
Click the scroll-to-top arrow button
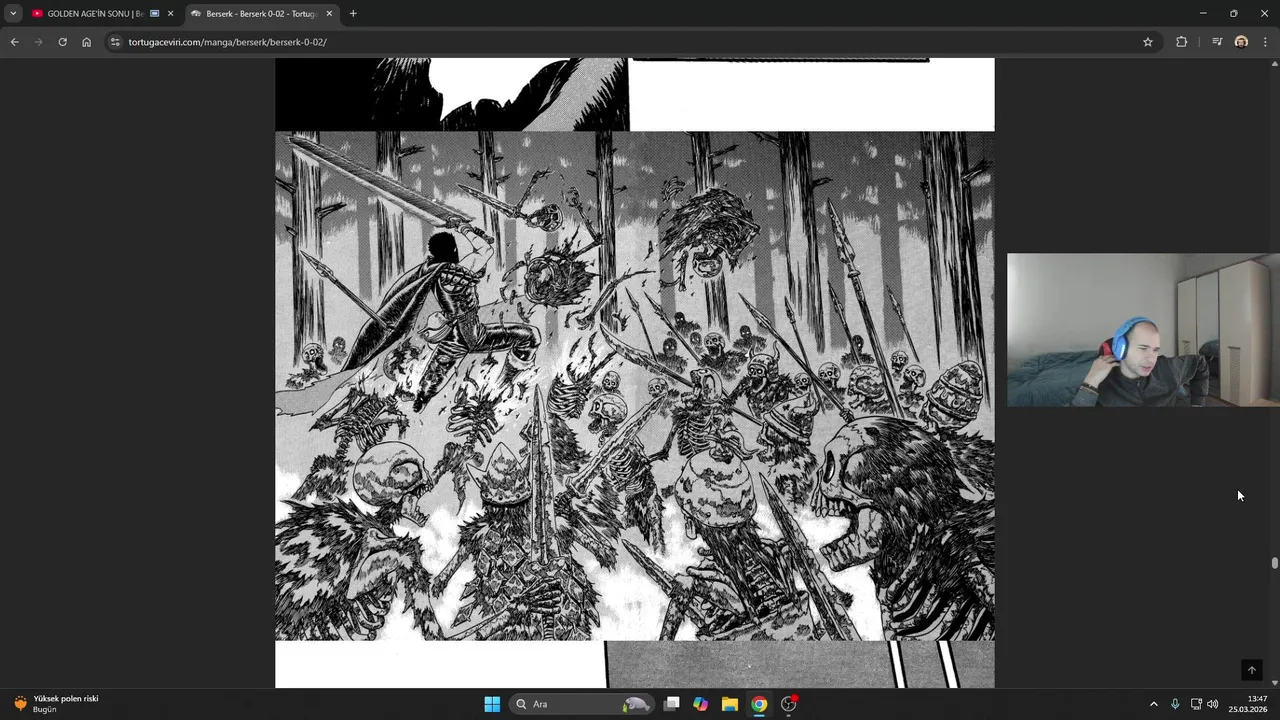pos(1251,670)
